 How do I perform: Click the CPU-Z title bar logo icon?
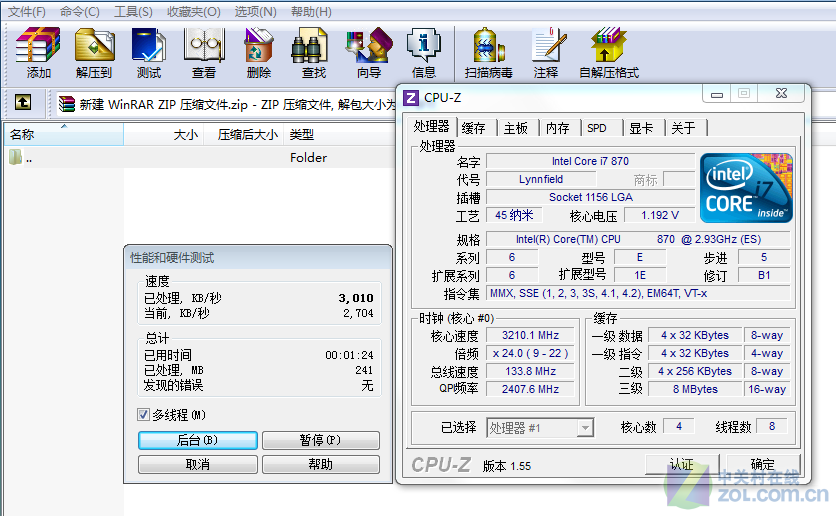411,98
